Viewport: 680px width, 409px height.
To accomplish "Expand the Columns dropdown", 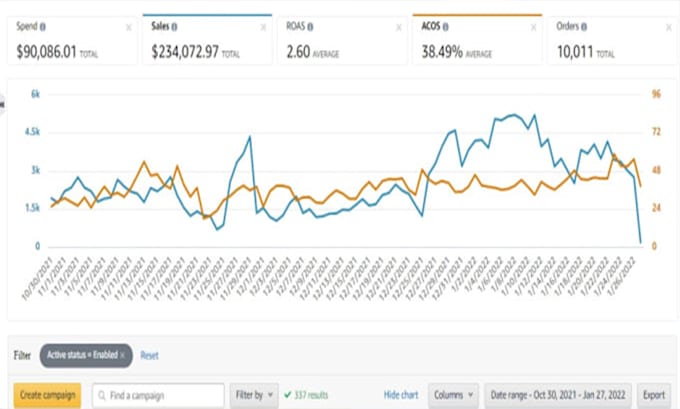I will [454, 396].
